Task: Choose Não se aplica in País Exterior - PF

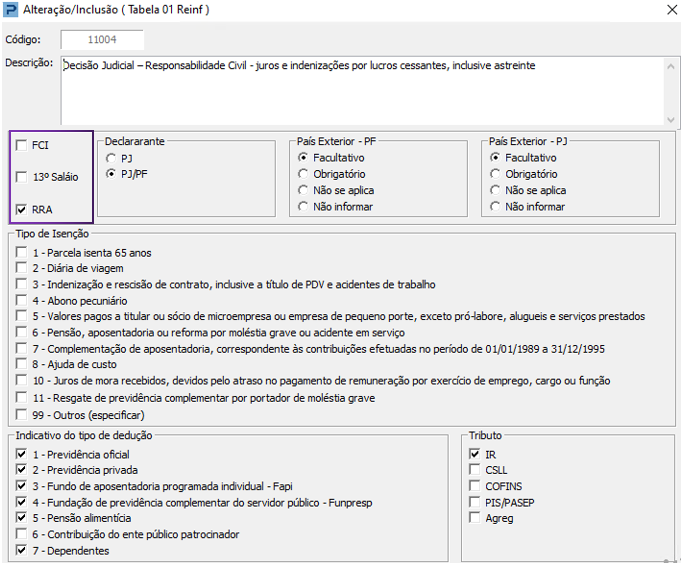Action: coord(303,190)
